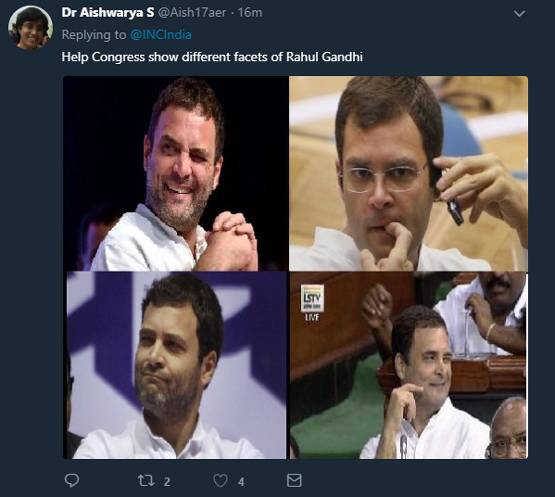This screenshot has width=555, height=497.
Task: Click the tweet text starting Help Congress
Action: click(x=212, y=57)
